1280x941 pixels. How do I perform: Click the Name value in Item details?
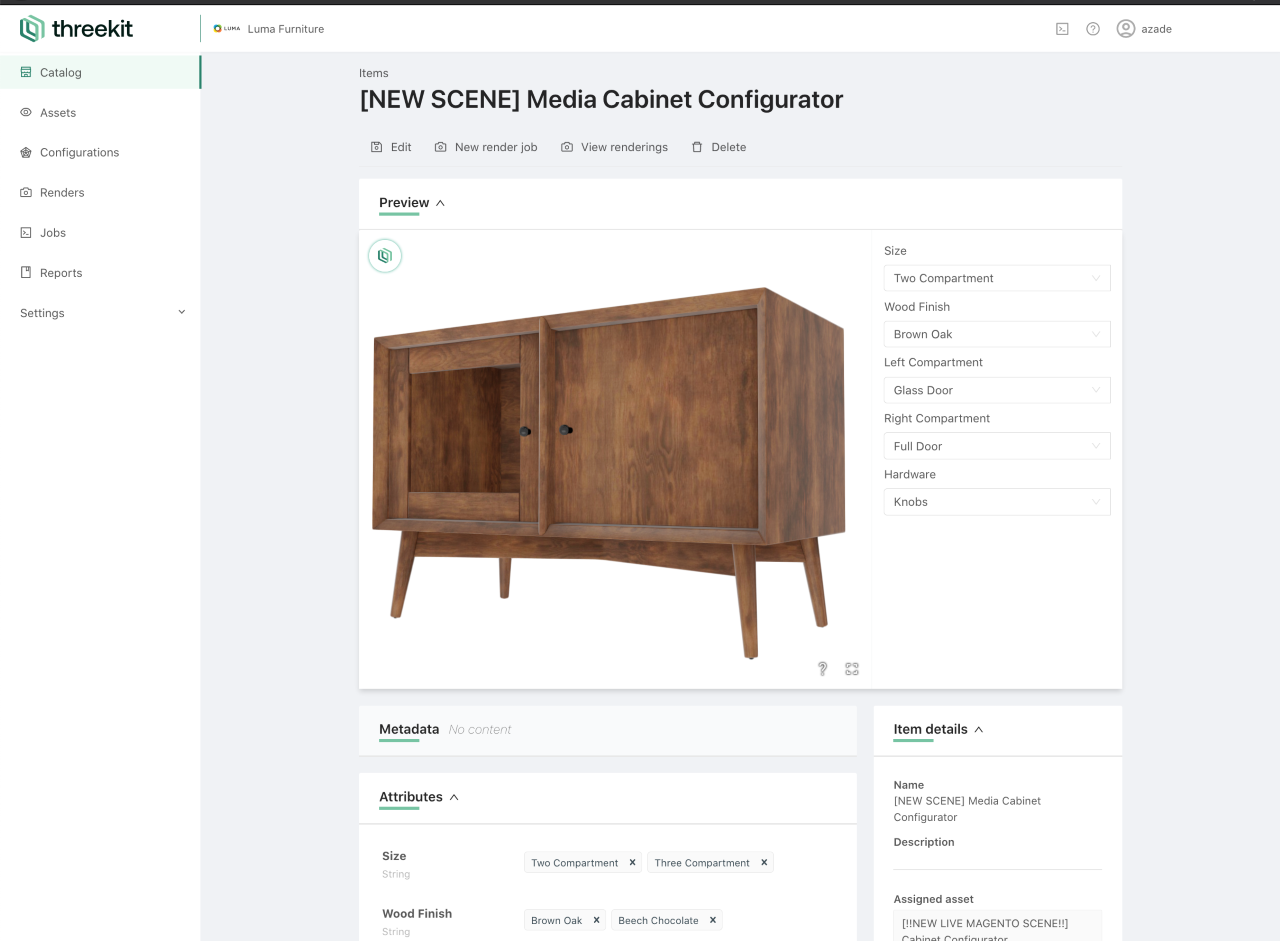click(x=967, y=809)
